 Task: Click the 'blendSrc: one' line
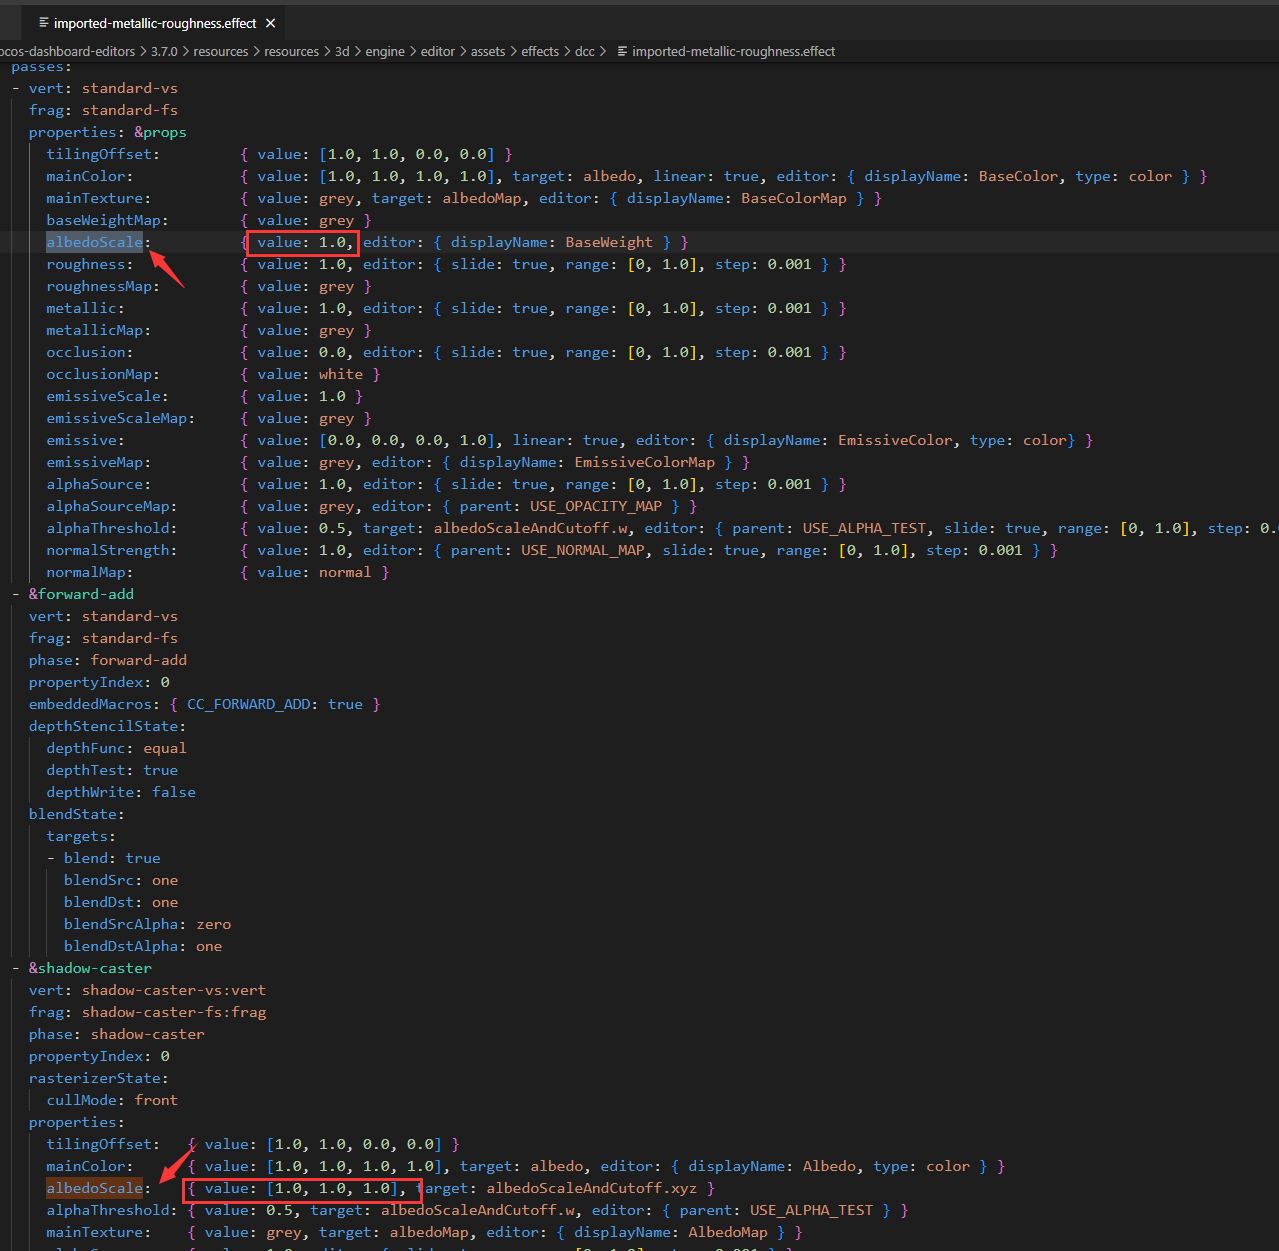(121, 880)
